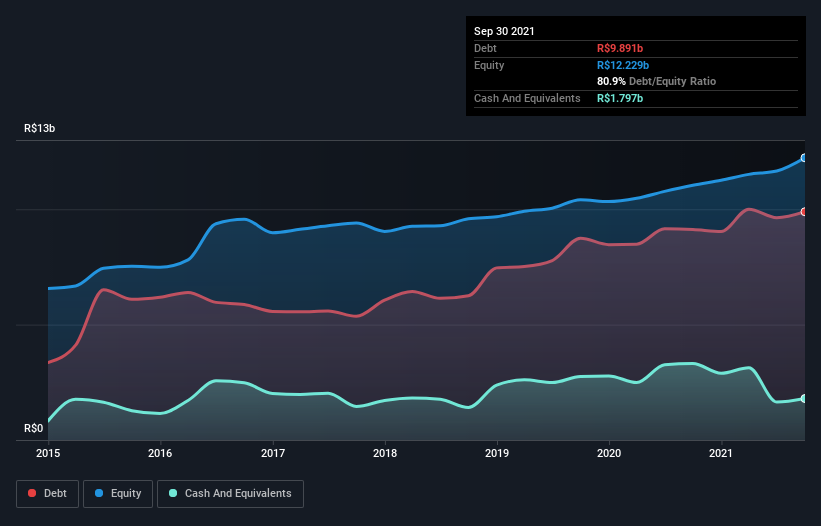
Task: Click the Sep 30 2021 tooltip date
Action: tap(504, 31)
